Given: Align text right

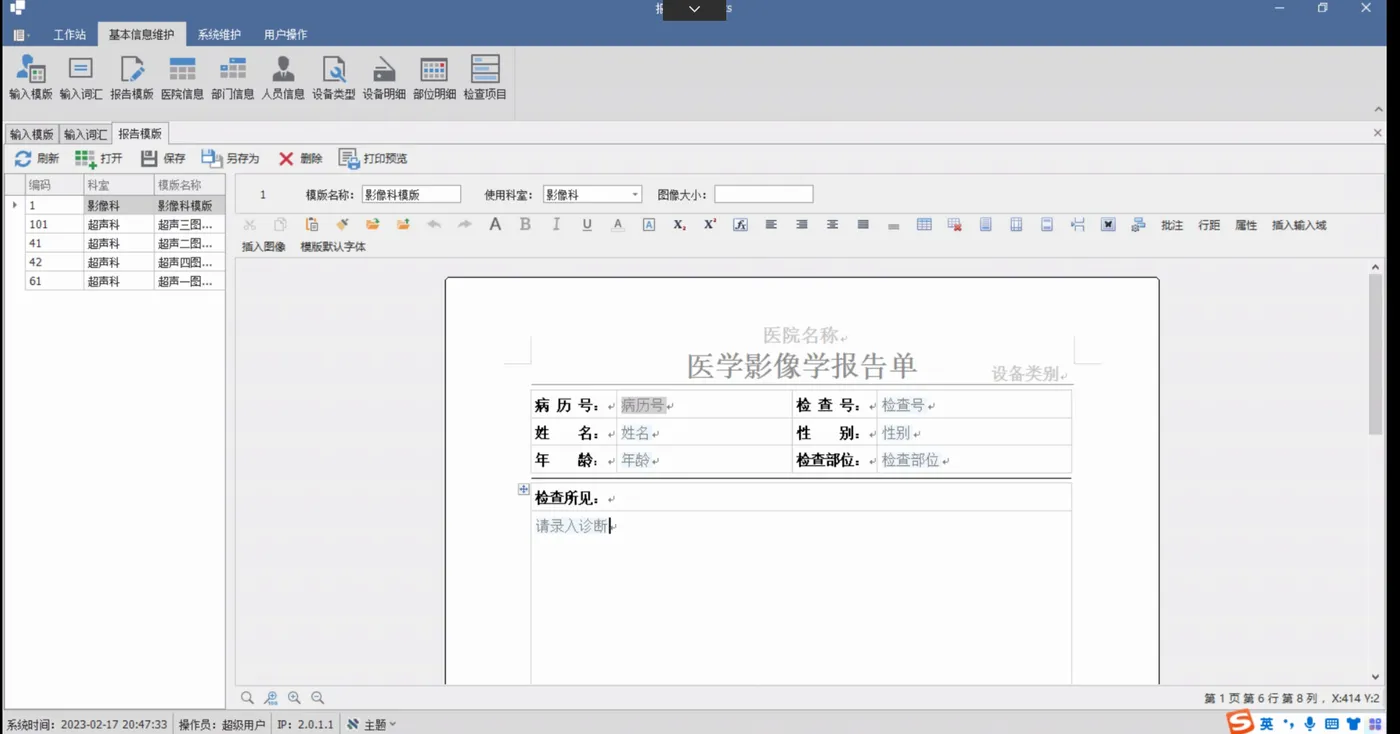Looking at the screenshot, I should [802, 225].
